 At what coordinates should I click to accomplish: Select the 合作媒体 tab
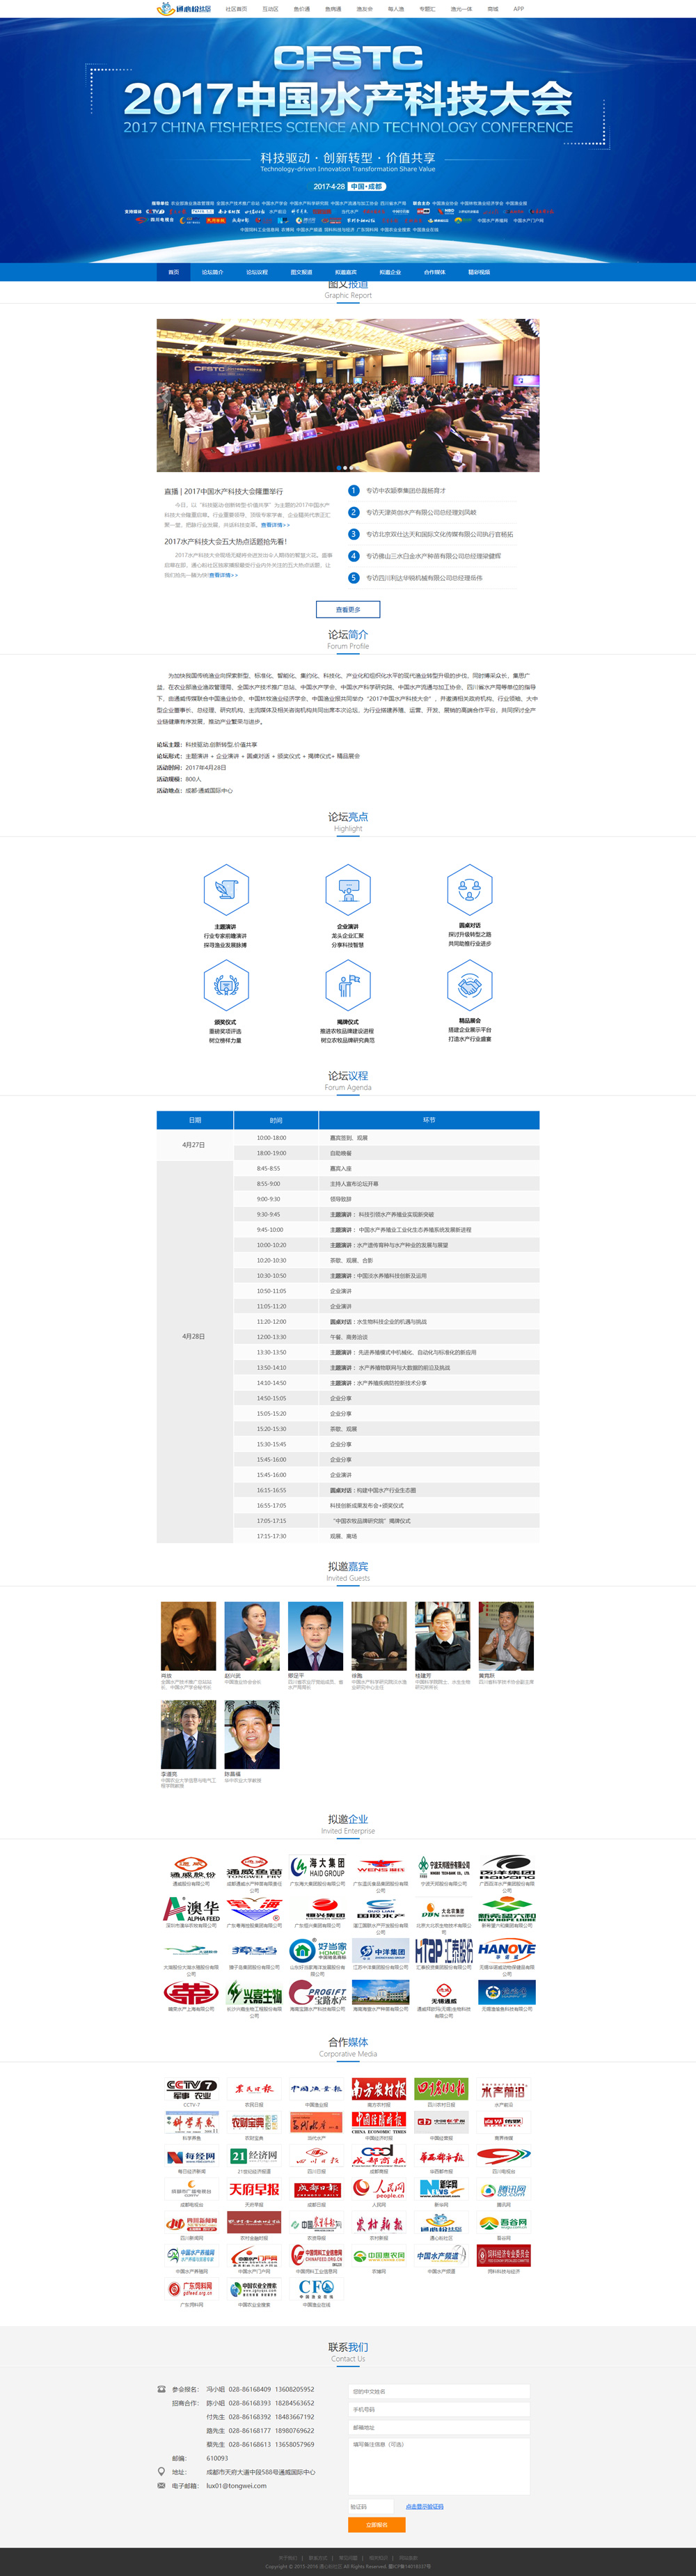click(x=434, y=272)
